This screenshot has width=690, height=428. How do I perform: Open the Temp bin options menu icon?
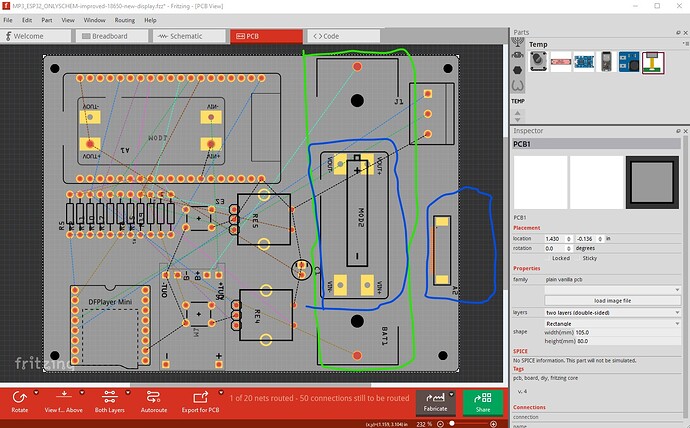(686, 43)
